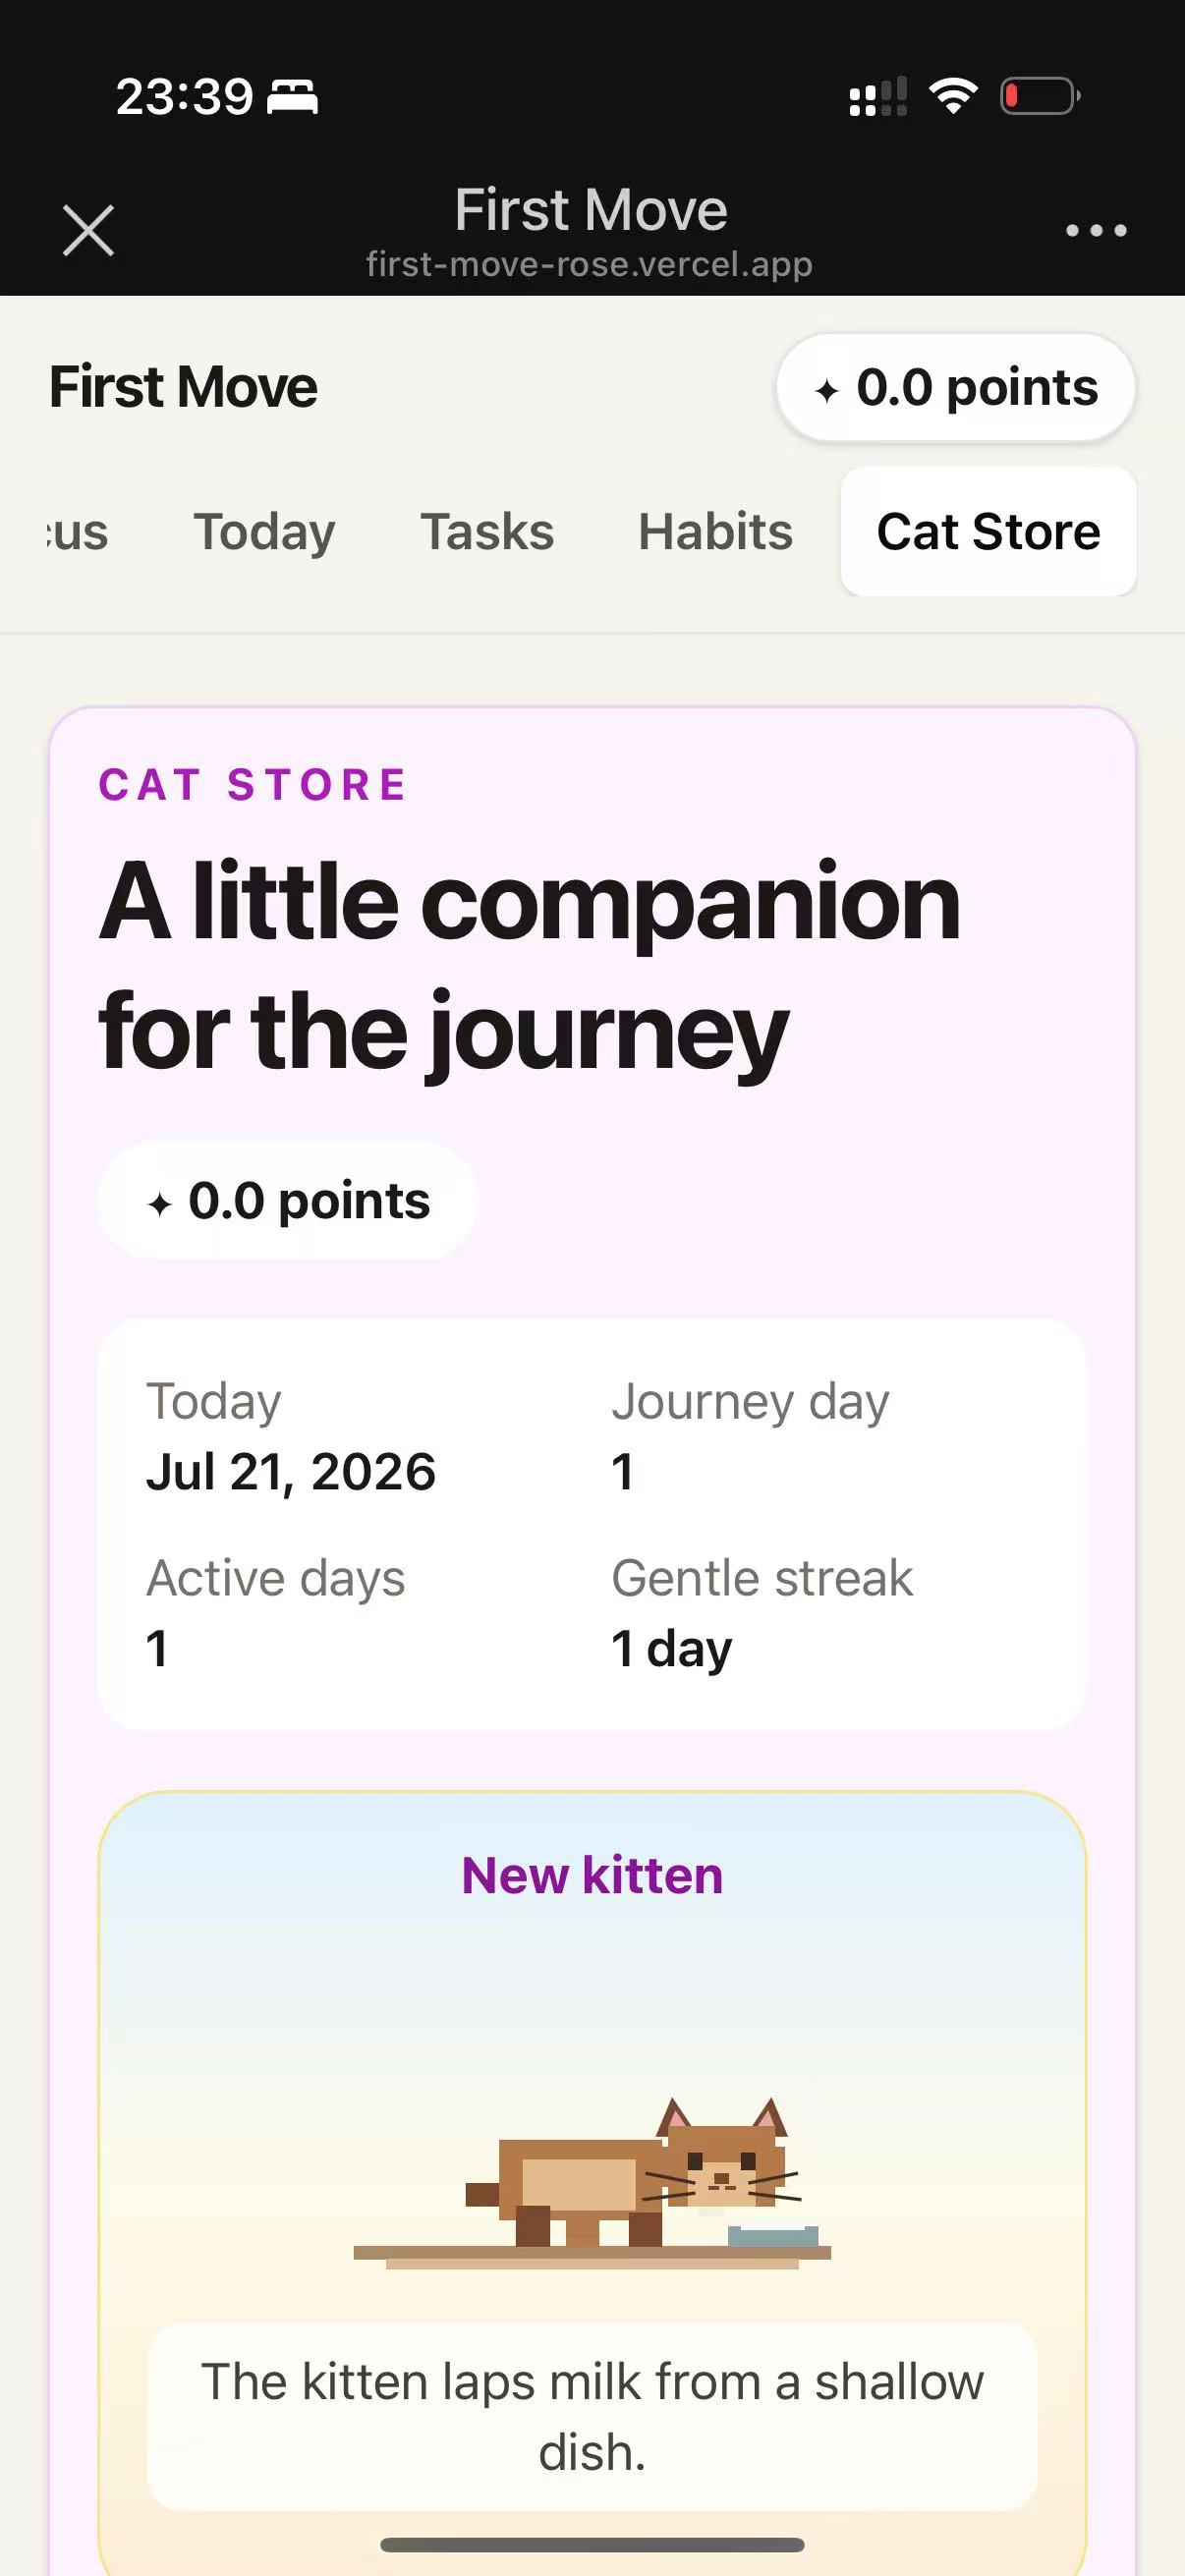The height and width of the screenshot is (2576, 1185).
Task: Close the in-app browser with X icon
Action: (88, 230)
